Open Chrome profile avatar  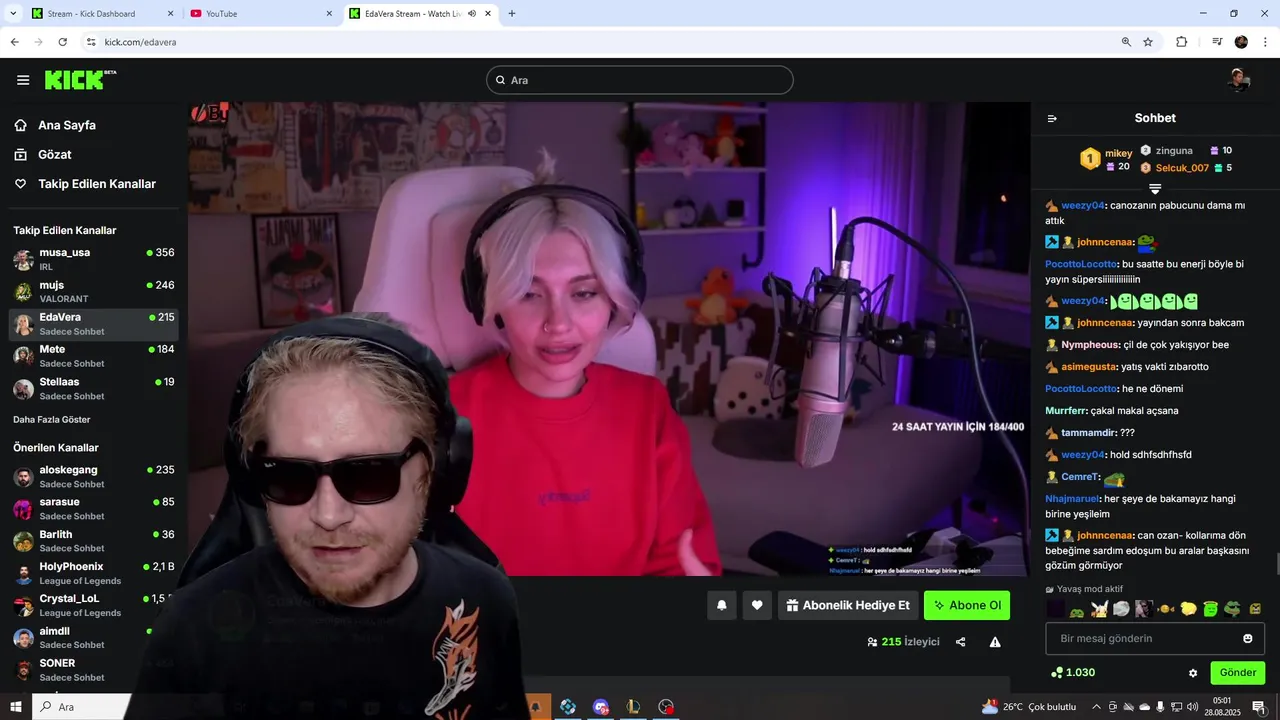(1241, 42)
